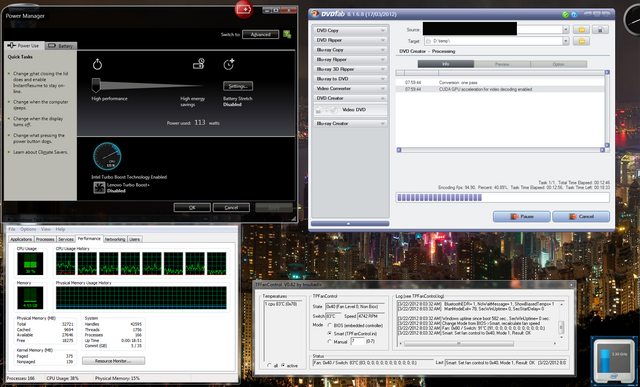Select BIOS (embedded controller) fan mode
Image resolution: width=640 pixels, height=387 pixels.
(330, 325)
